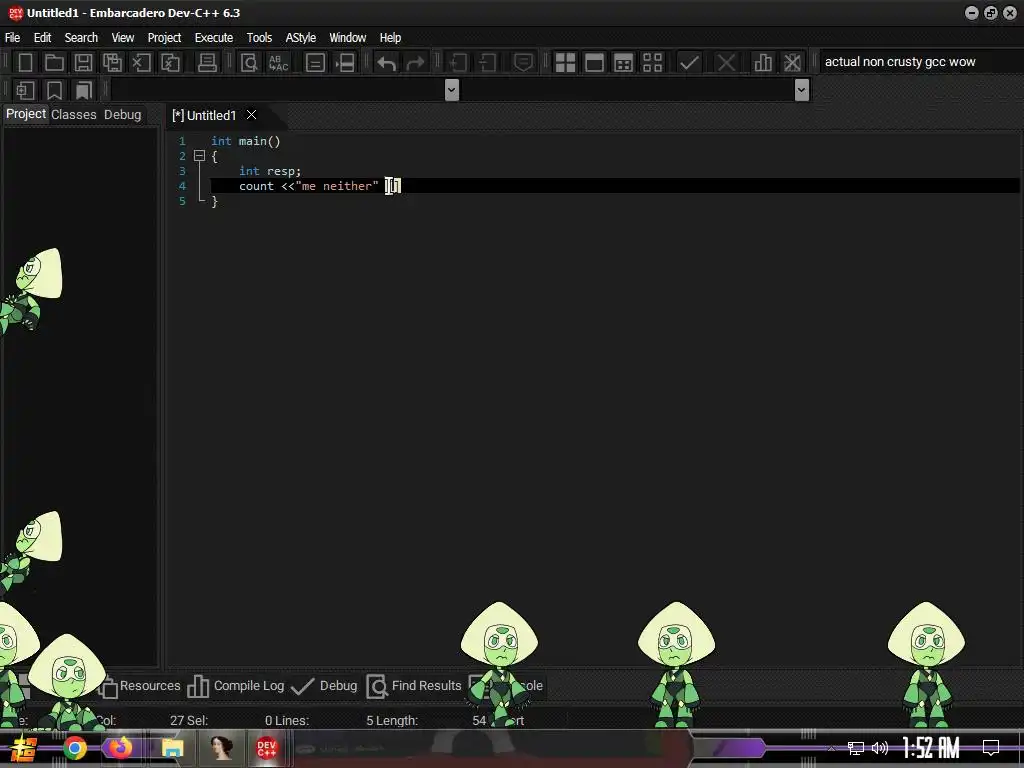The height and width of the screenshot is (768, 1024).
Task: Click the Goto Line toolbar icon
Action: [x=315, y=63]
